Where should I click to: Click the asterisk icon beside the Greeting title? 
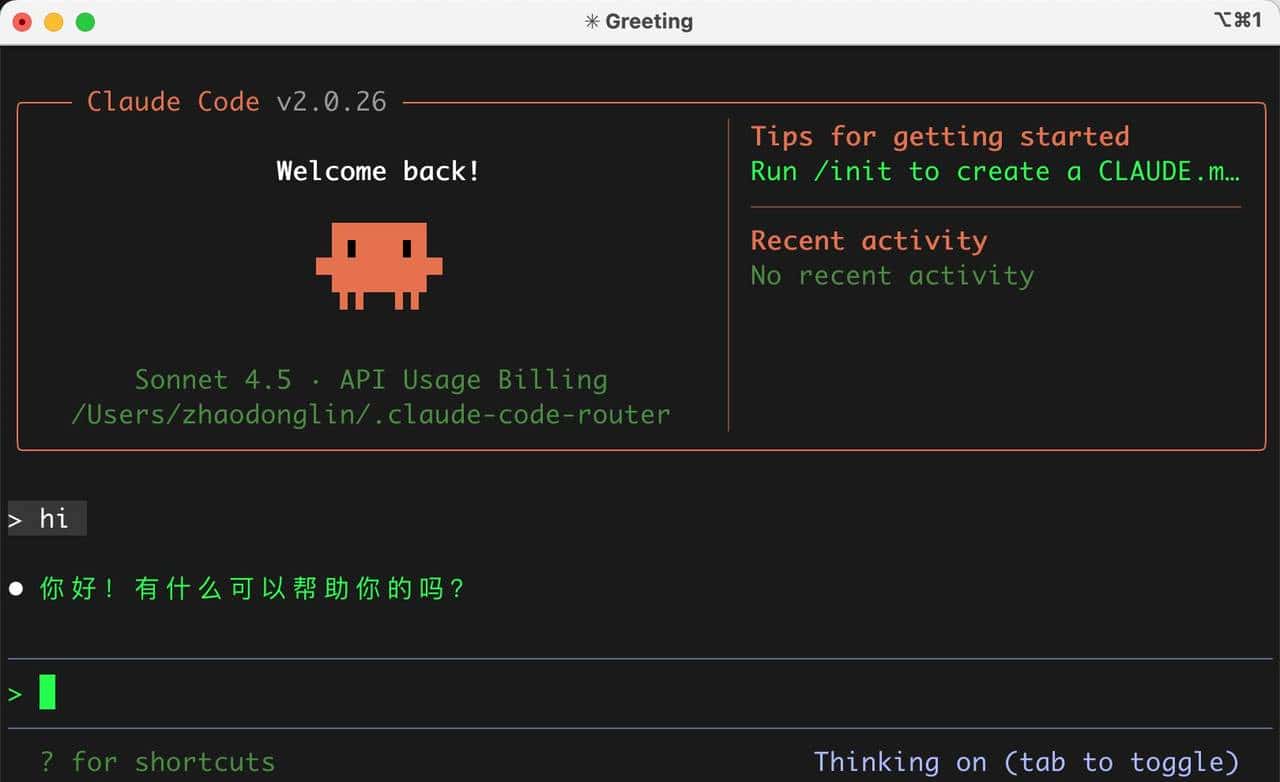[x=592, y=21]
